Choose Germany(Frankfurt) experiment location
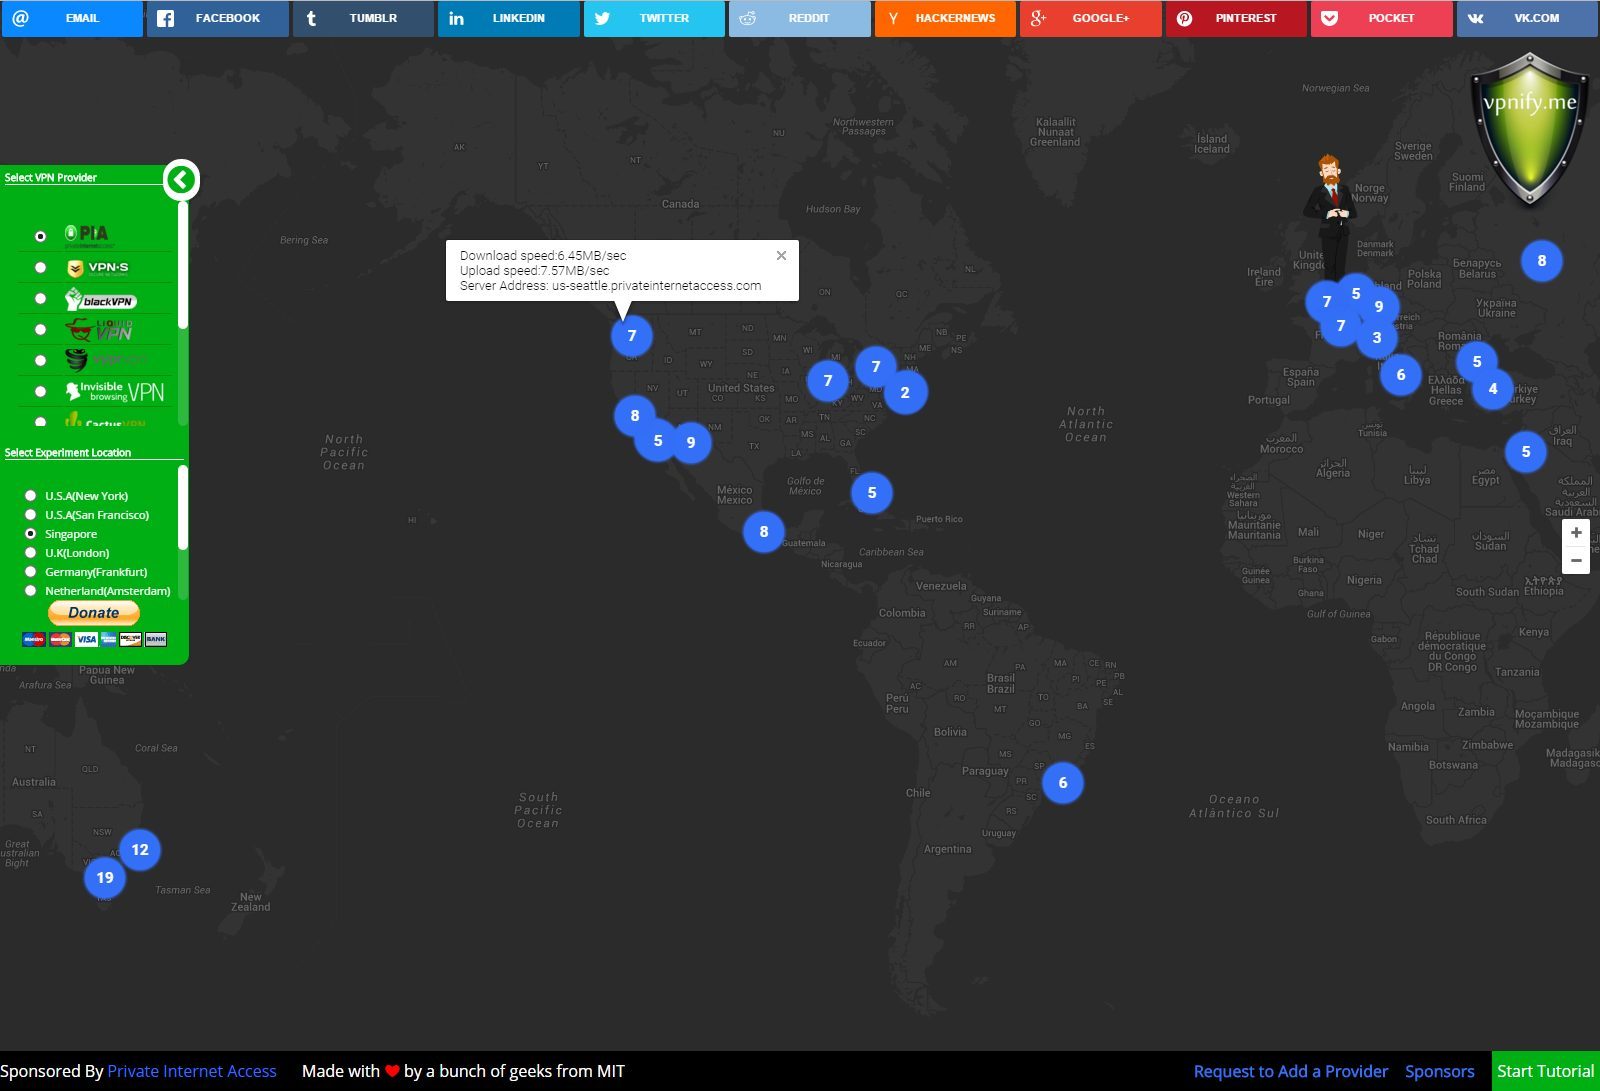This screenshot has width=1600, height=1091. tap(30, 571)
